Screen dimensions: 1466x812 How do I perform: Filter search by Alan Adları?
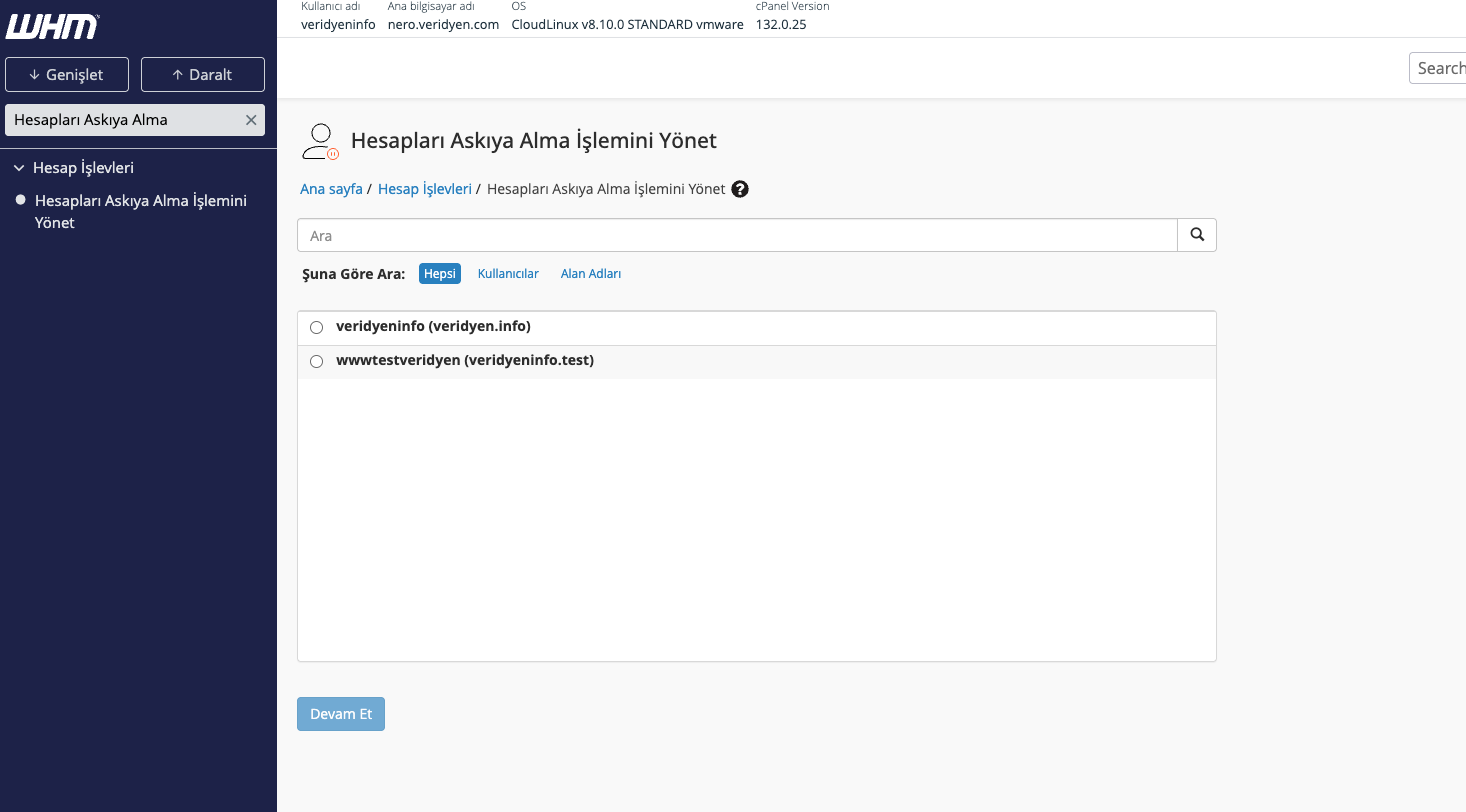tap(591, 274)
